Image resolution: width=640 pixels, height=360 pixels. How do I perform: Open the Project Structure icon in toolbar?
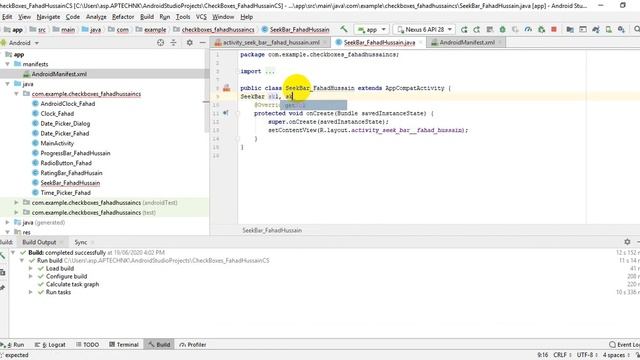tap(570, 29)
